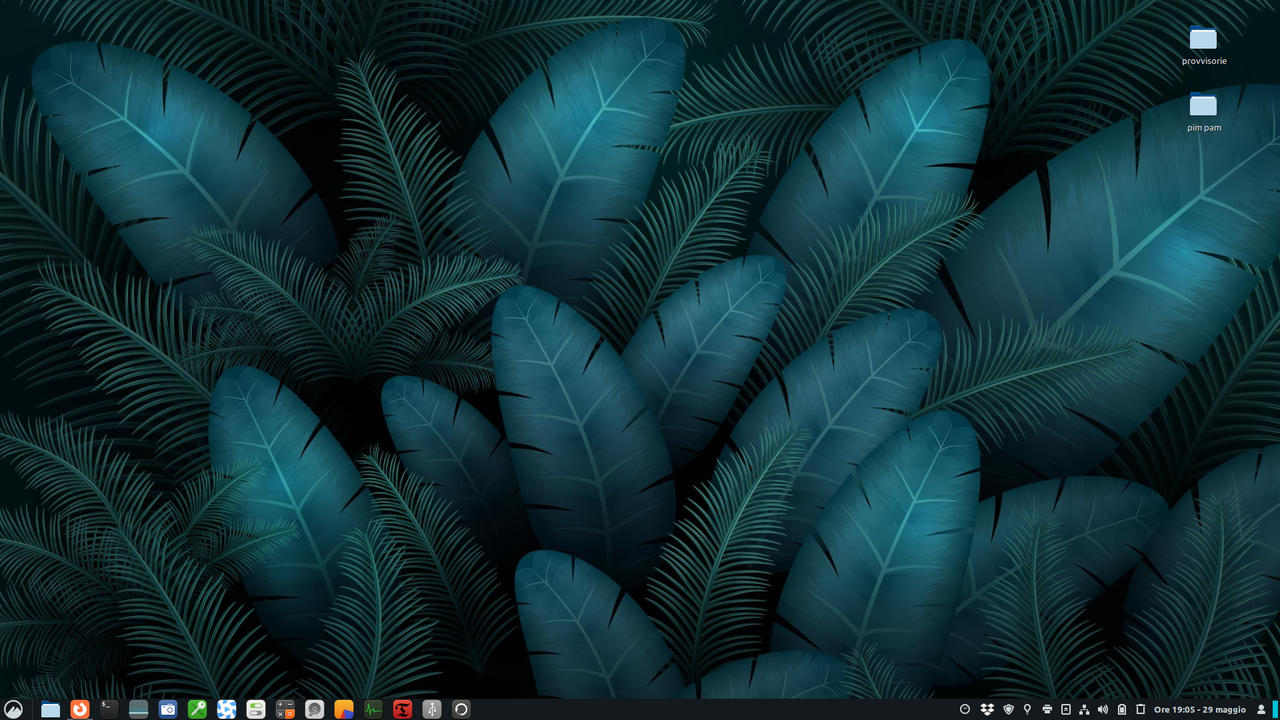The image size is (1280, 720).
Task: Open the printer tray icon
Action: (x=1047, y=709)
